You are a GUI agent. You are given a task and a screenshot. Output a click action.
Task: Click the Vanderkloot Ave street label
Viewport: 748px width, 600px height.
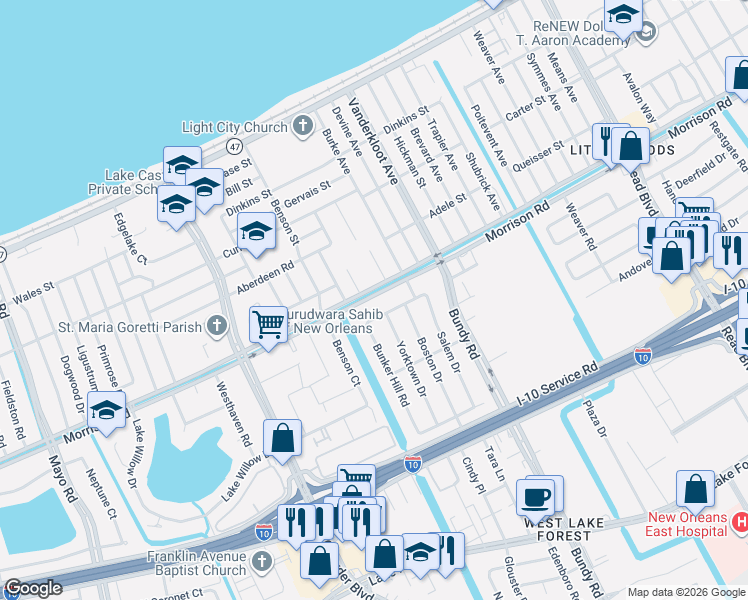(x=373, y=141)
